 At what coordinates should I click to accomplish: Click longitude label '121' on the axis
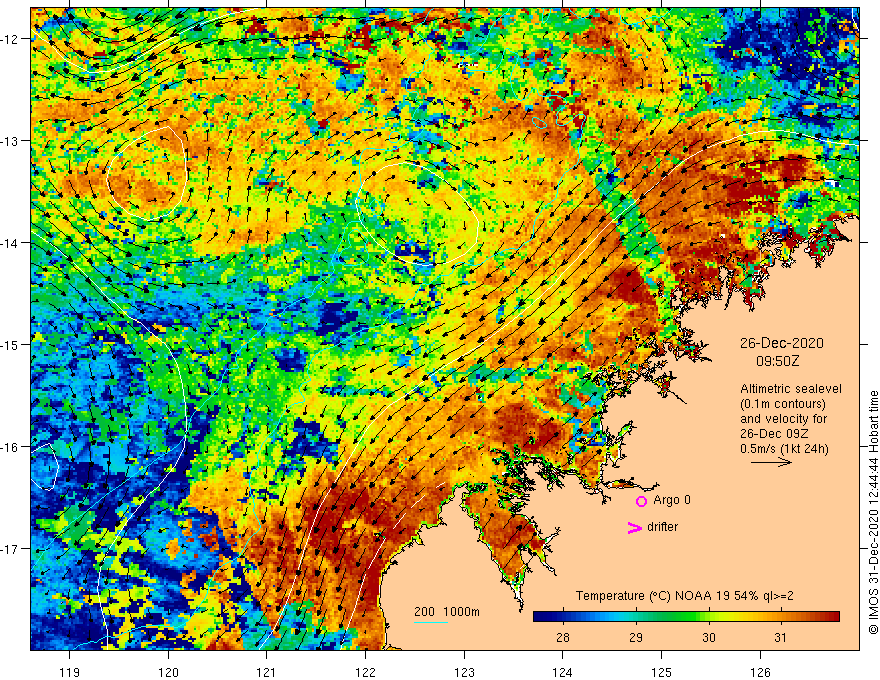[267, 672]
